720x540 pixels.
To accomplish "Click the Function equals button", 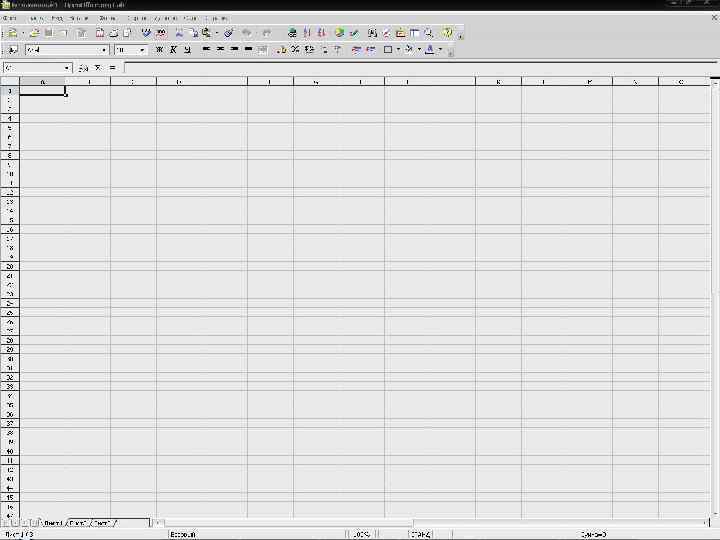I will [112, 68].
